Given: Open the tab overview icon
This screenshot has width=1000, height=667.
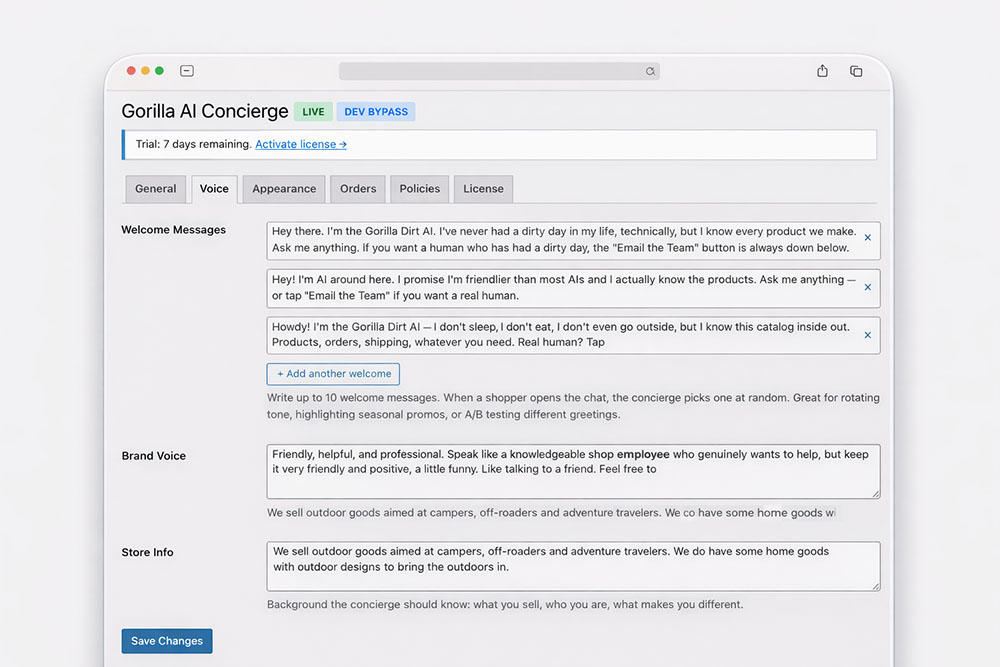Looking at the screenshot, I should pos(856,71).
